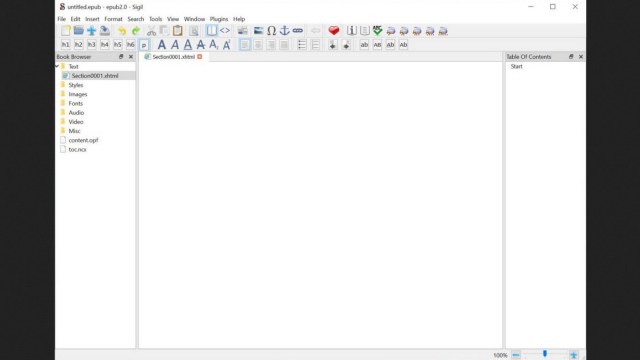
Task: Open the Tools menu
Action: pos(156,19)
